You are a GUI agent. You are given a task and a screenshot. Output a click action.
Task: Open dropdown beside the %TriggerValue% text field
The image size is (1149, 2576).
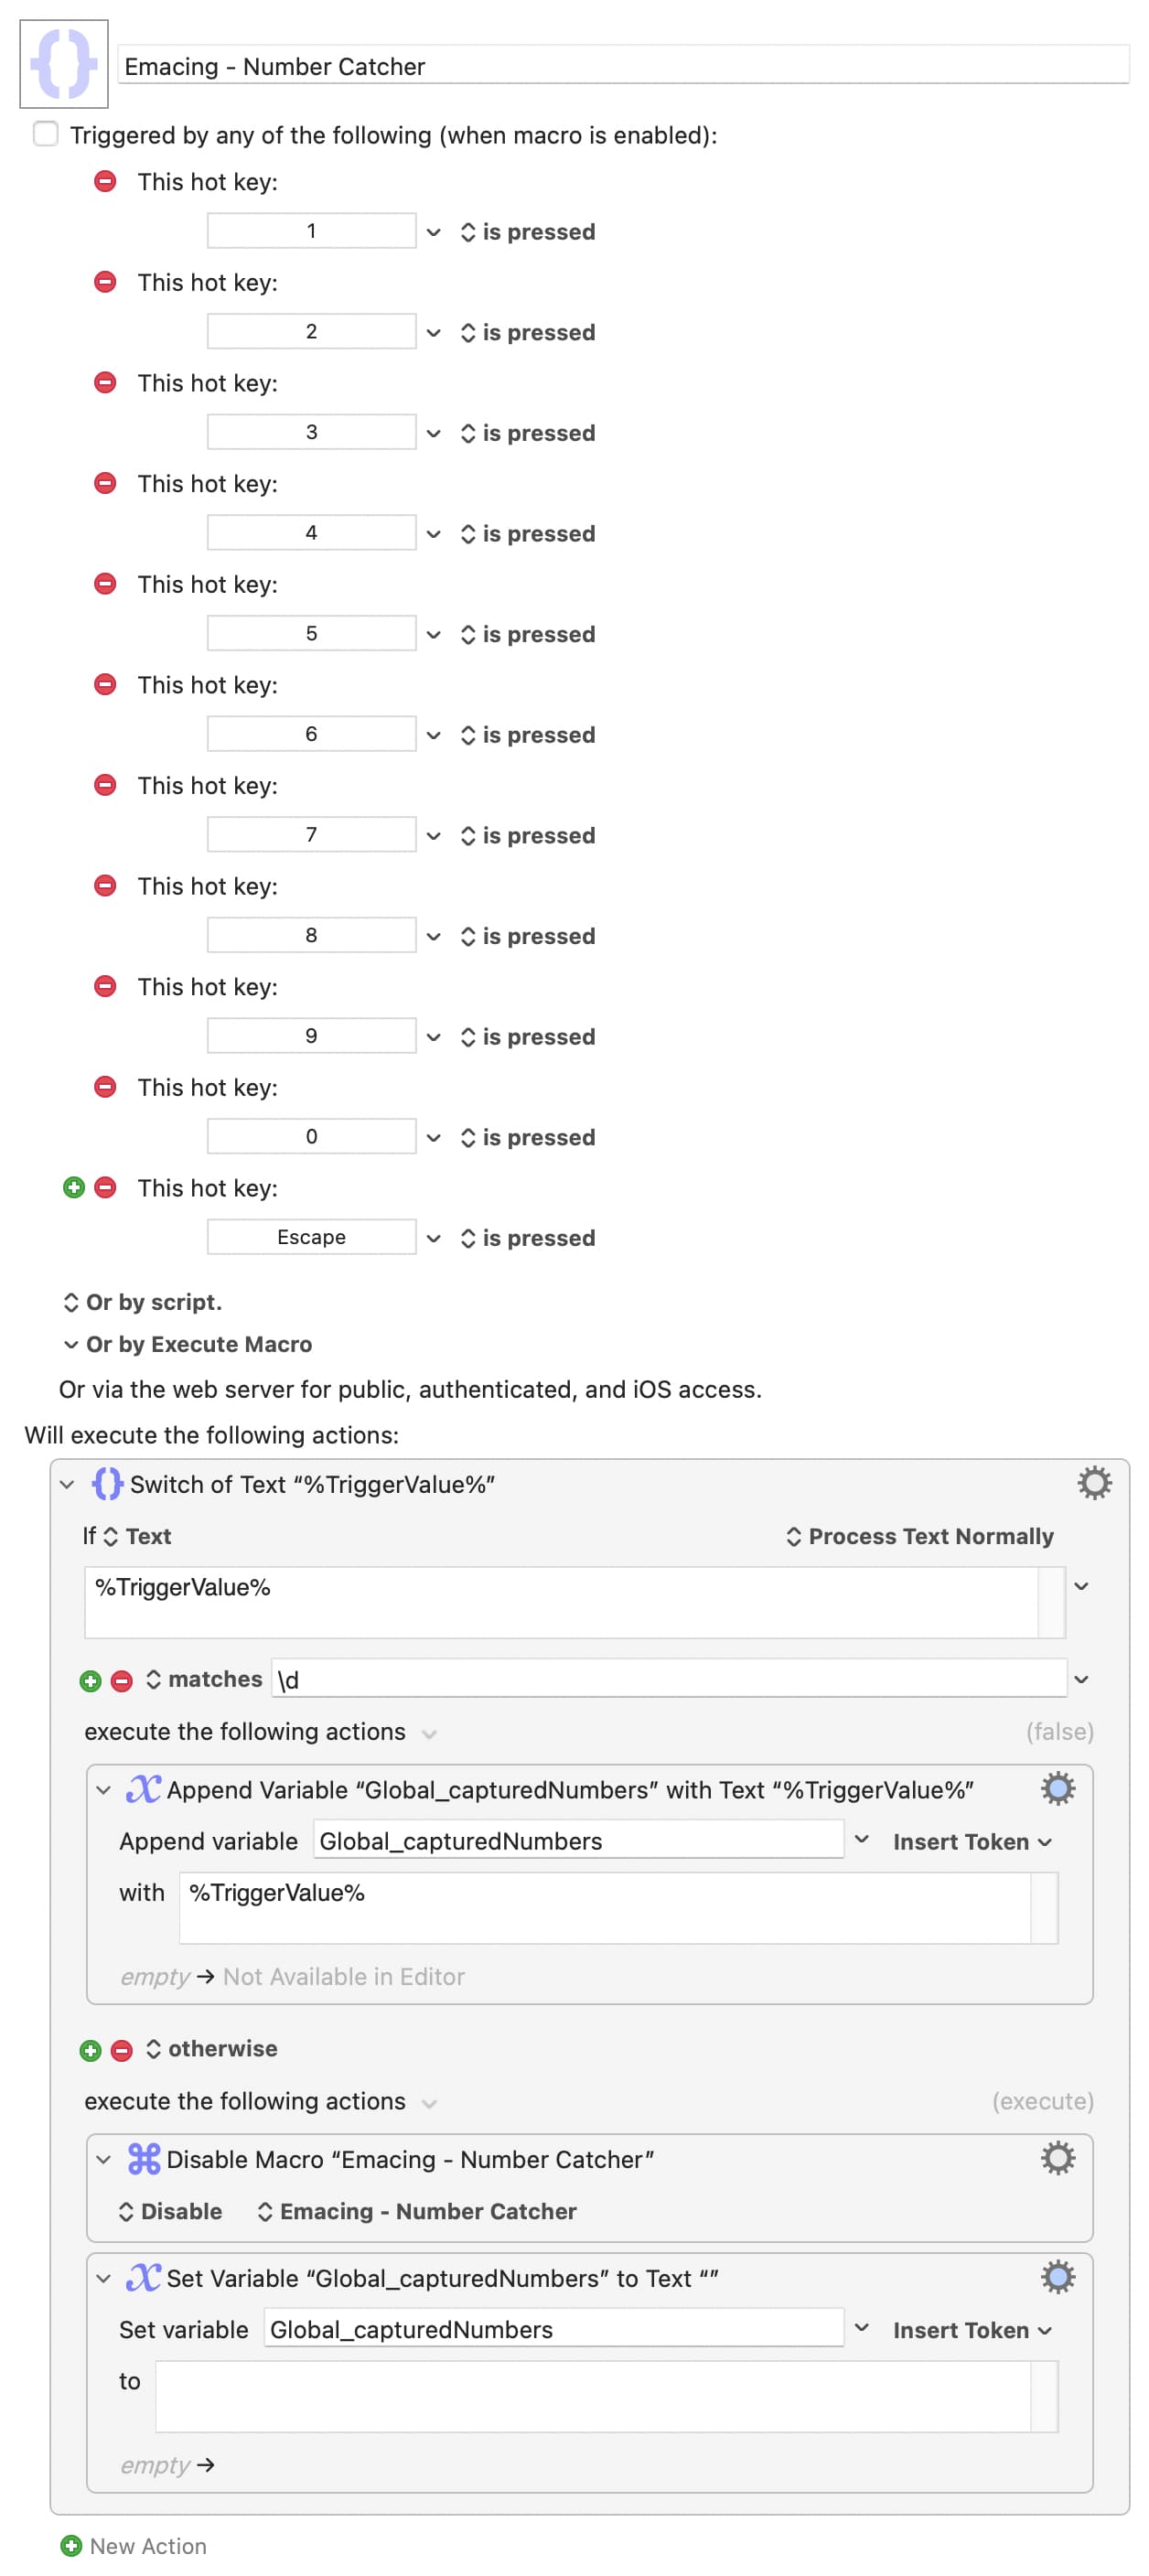pyautogui.click(x=1081, y=1586)
